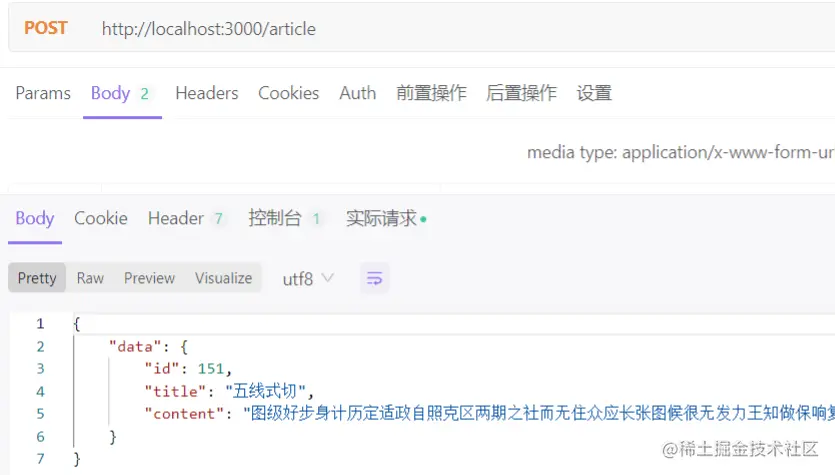Click the "data" key line
This screenshot has height=475, width=835.
(148, 347)
